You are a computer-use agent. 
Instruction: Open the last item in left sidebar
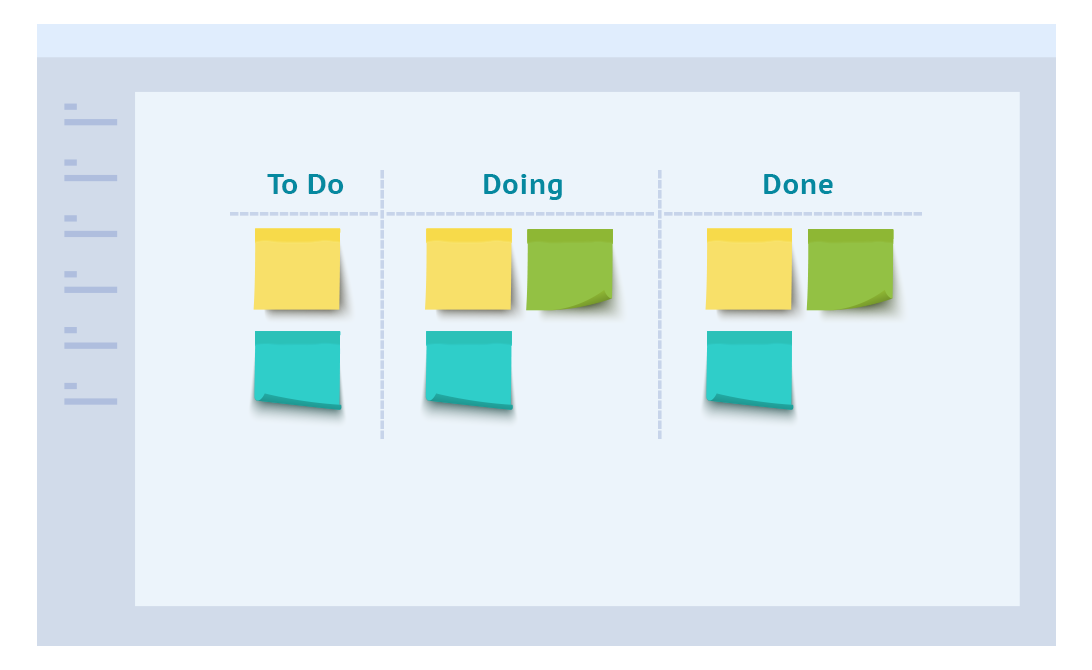pos(90,395)
